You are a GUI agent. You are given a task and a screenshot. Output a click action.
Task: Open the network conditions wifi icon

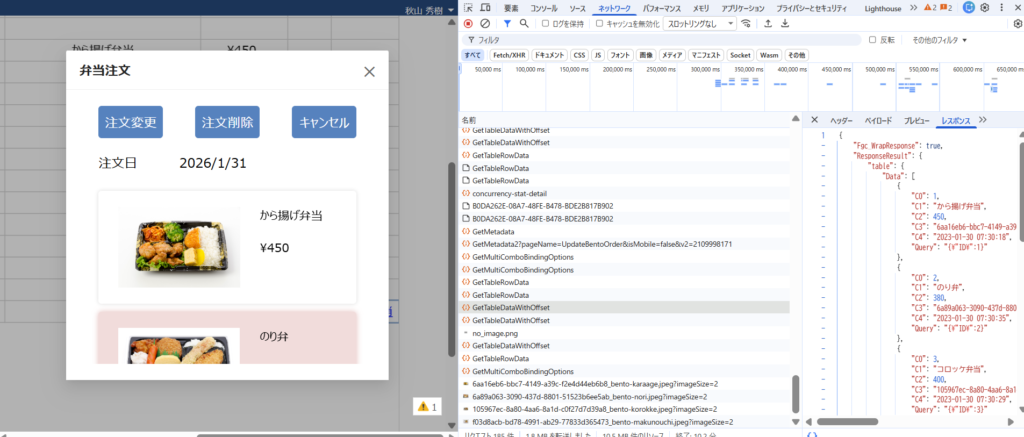coord(745,23)
